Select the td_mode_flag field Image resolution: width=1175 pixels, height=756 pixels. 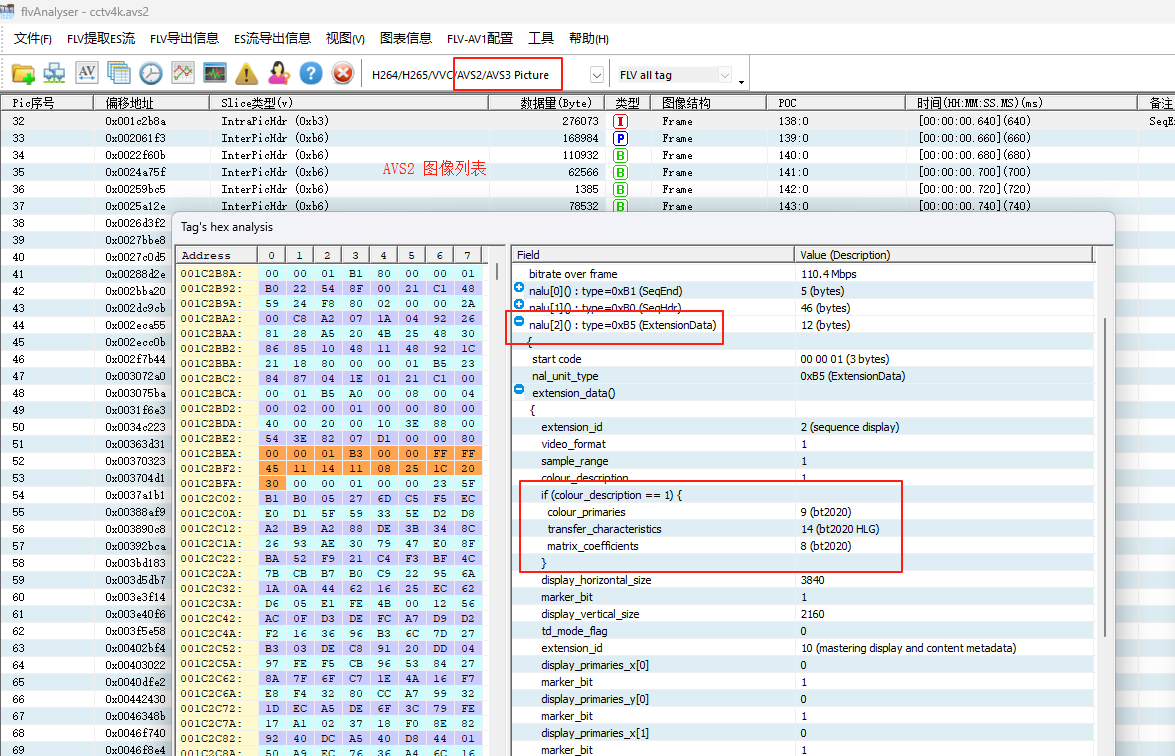(803, 632)
